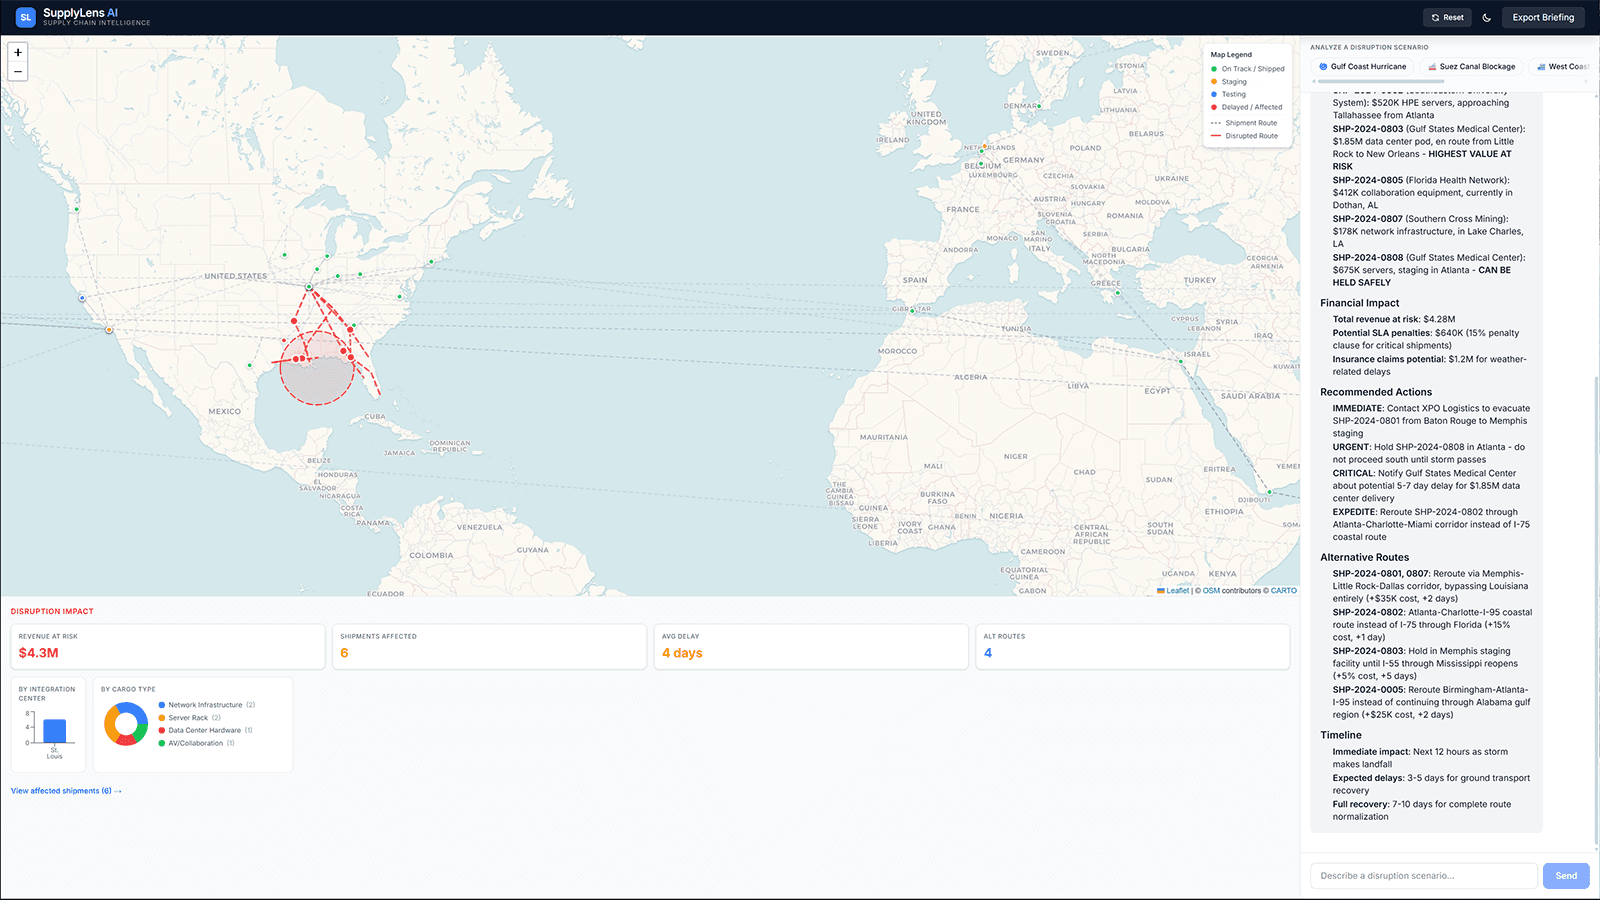Image resolution: width=1600 pixels, height=900 pixels.
Task: Toggle the Testing status in the Map Legend
Action: point(1213,94)
